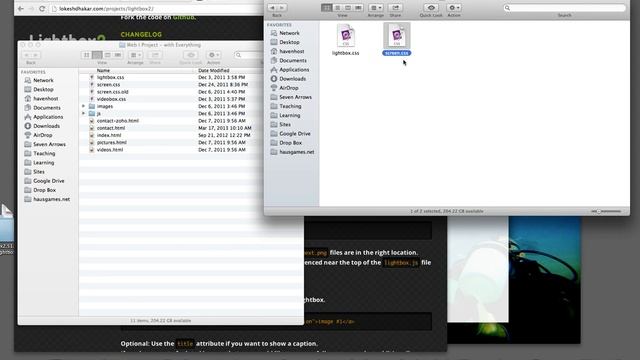This screenshot has height=360, width=640.
Task: Switch the front Finder window to icon view
Action: [x=327, y=8]
